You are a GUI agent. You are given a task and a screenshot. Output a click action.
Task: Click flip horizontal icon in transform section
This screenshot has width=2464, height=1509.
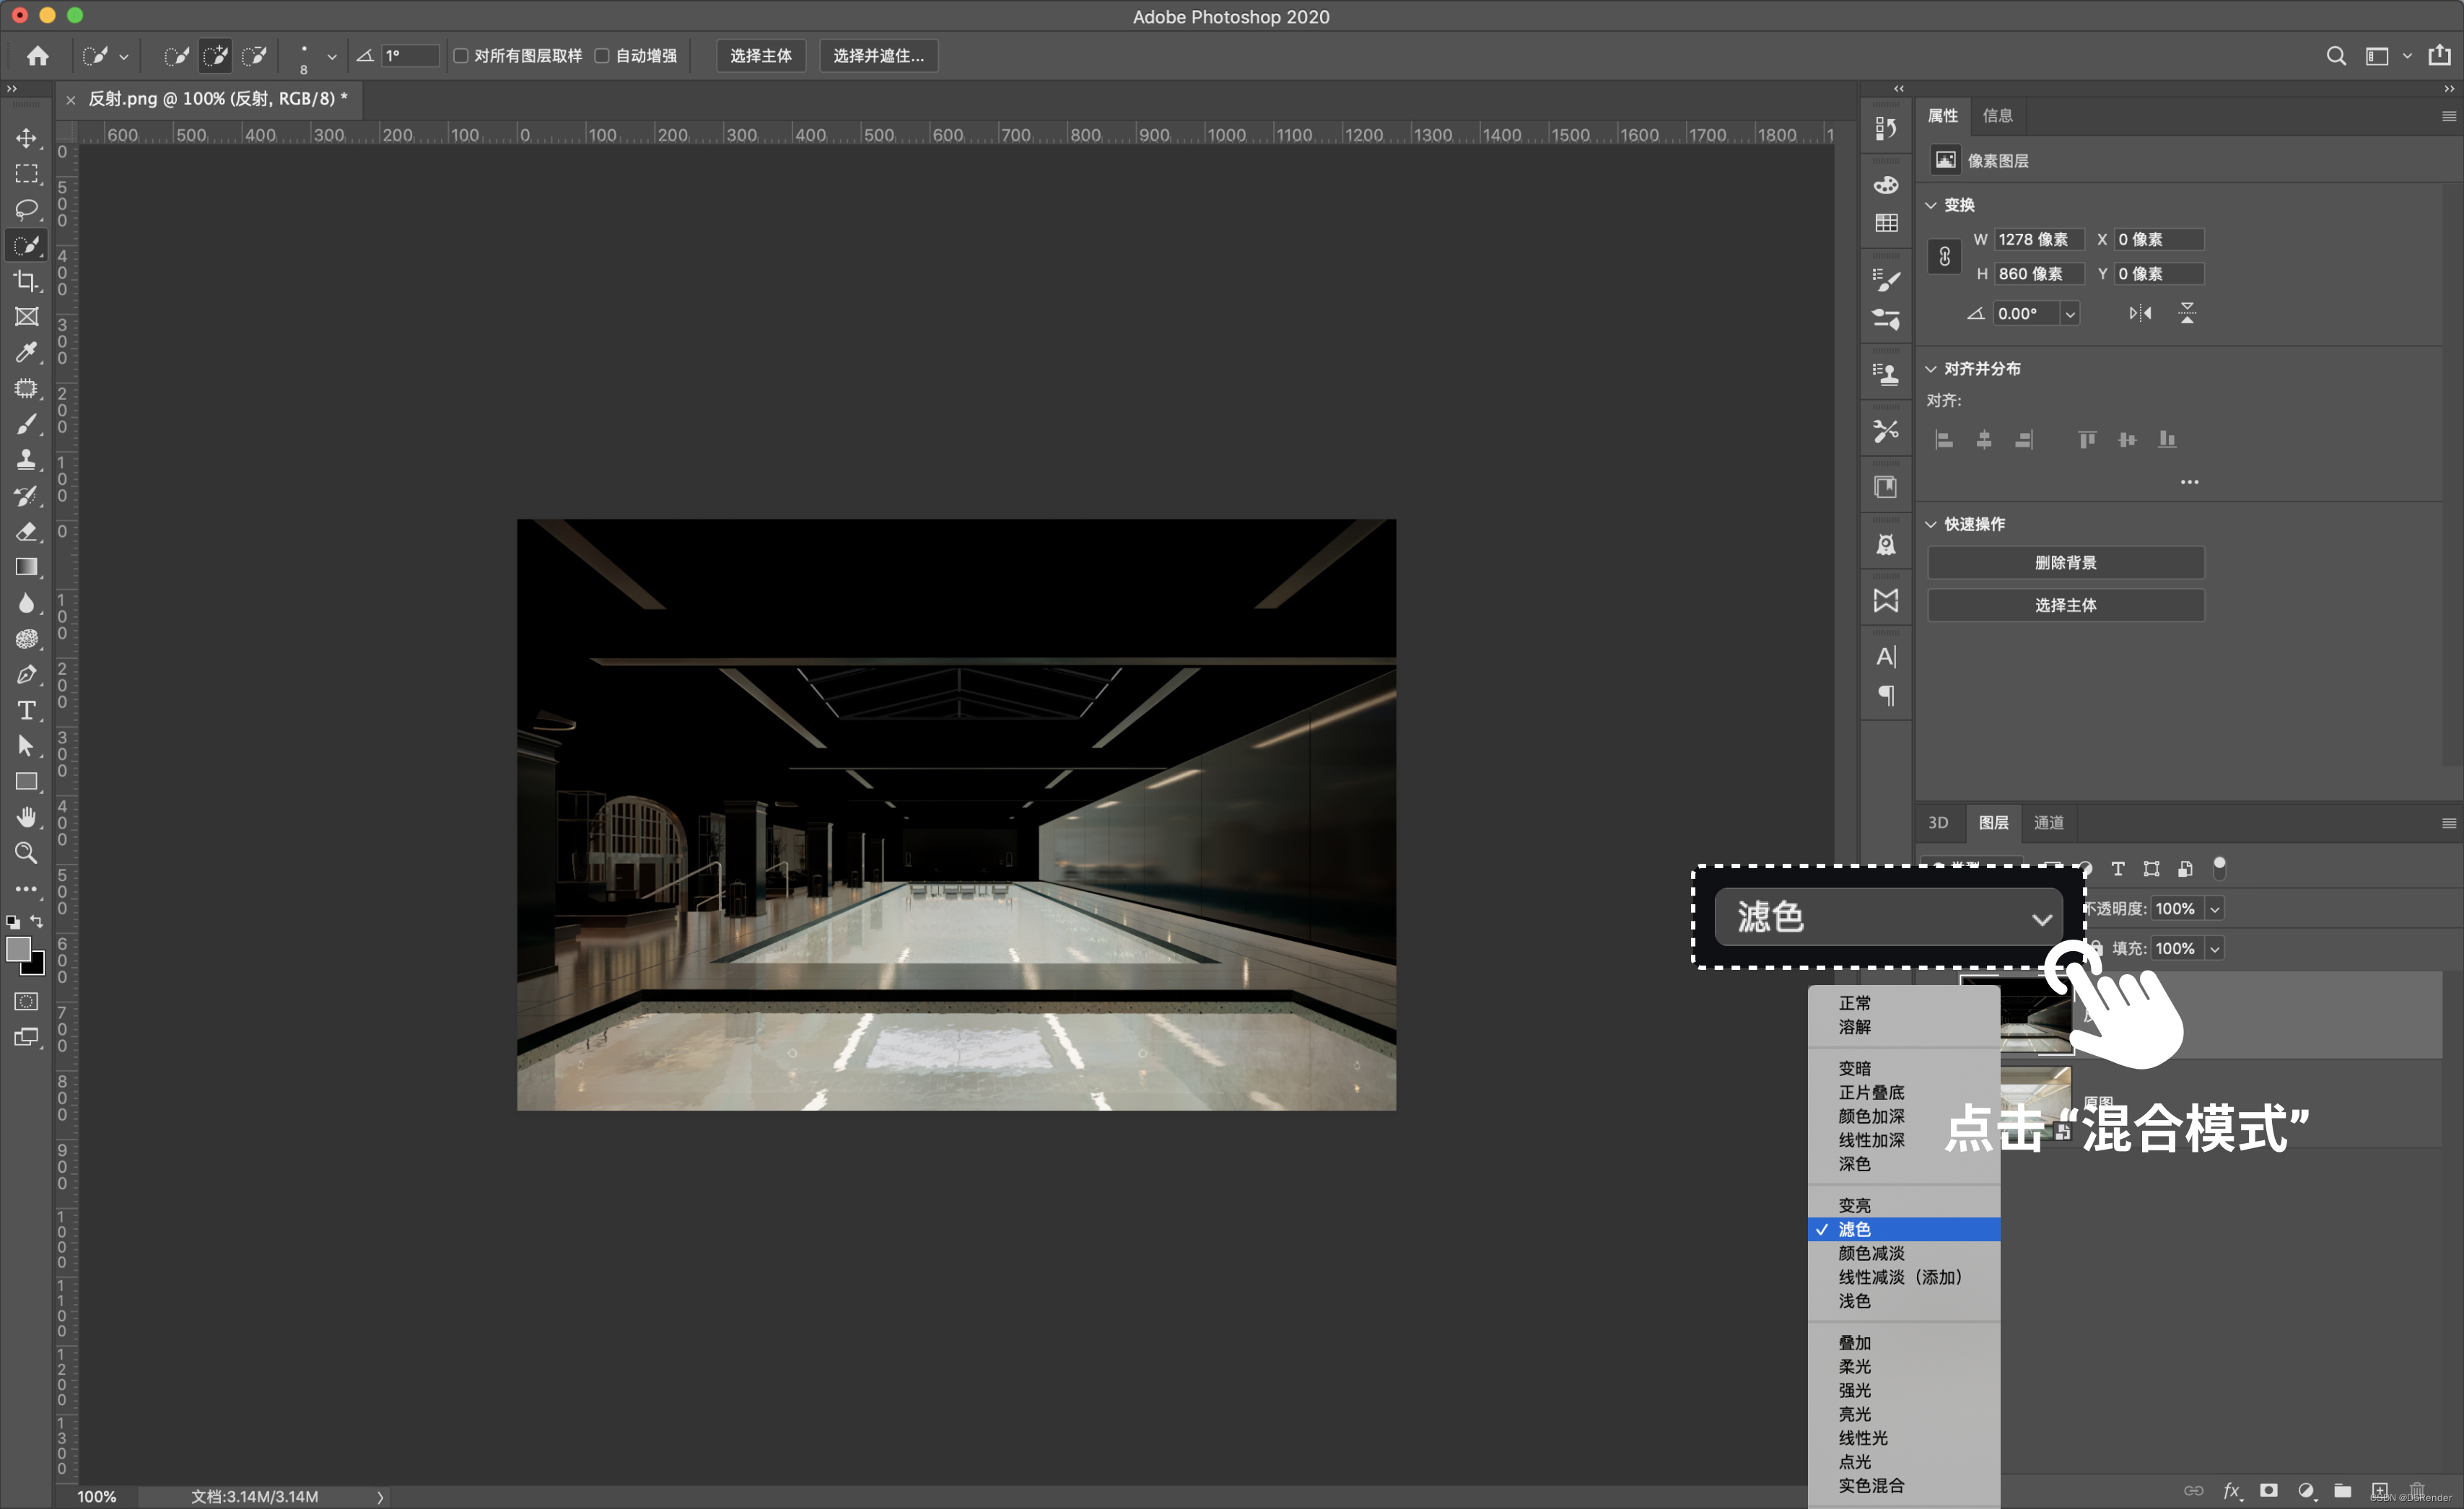click(2139, 313)
